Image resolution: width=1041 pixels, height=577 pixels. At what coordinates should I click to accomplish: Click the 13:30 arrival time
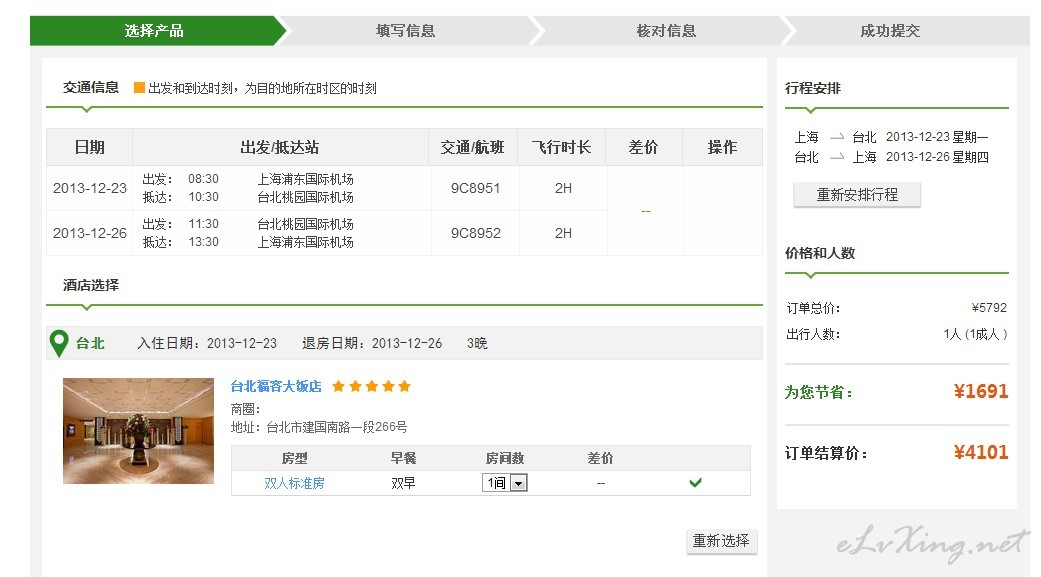click(203, 242)
